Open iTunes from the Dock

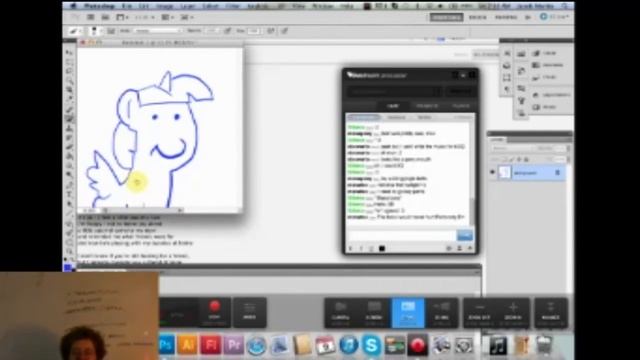[348, 345]
